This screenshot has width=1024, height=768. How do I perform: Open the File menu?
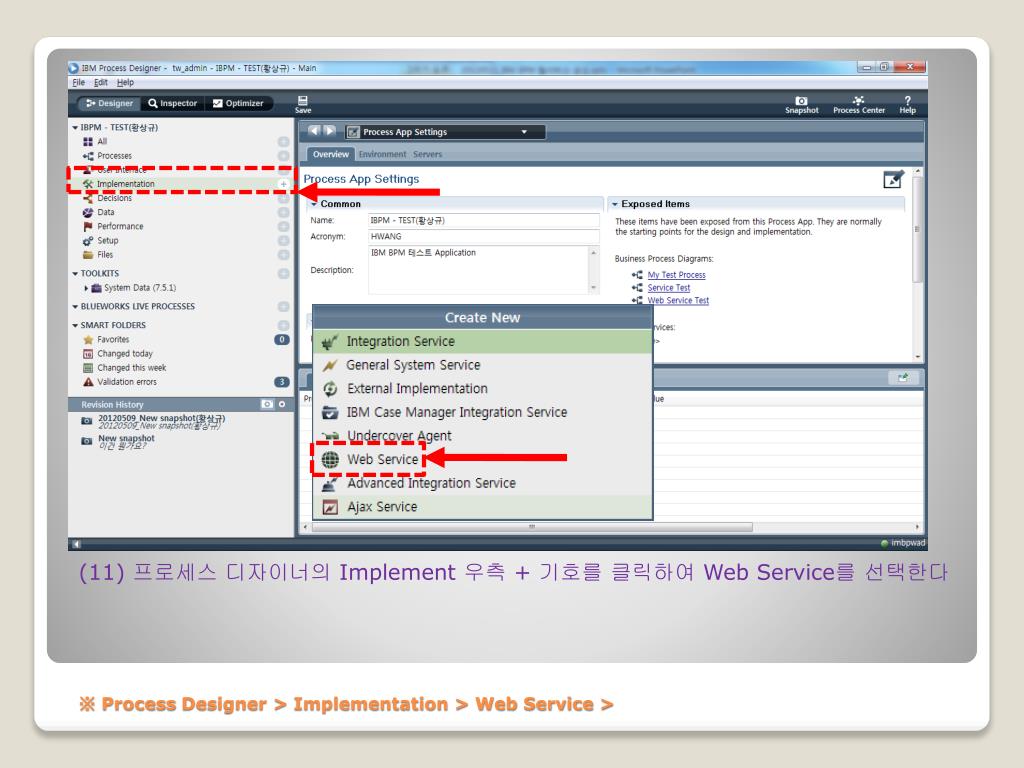[x=78, y=82]
